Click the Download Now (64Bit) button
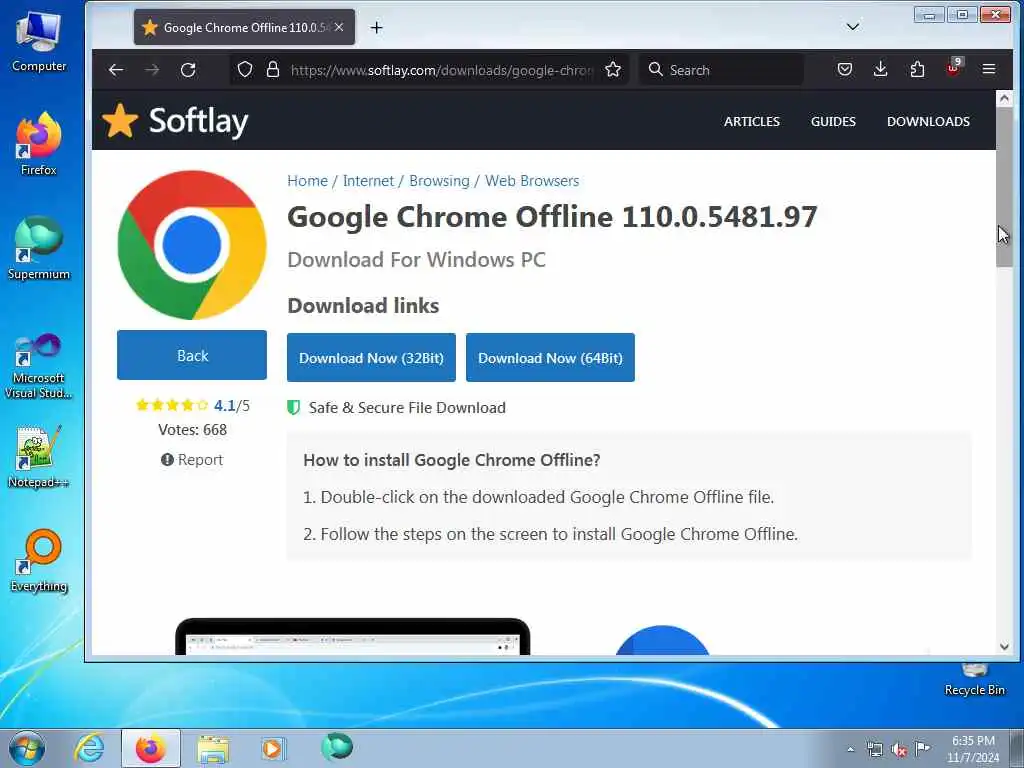Viewport: 1024px width, 768px height. 550,358
